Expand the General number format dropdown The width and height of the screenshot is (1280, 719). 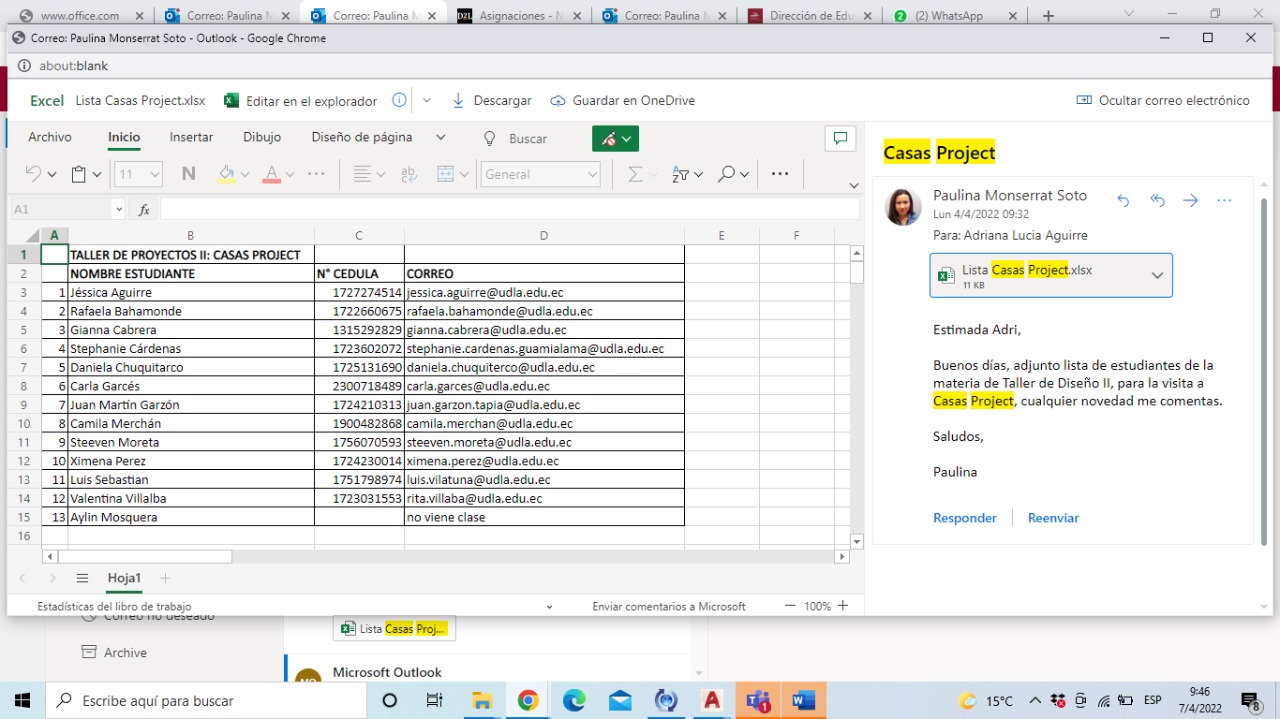(x=591, y=174)
